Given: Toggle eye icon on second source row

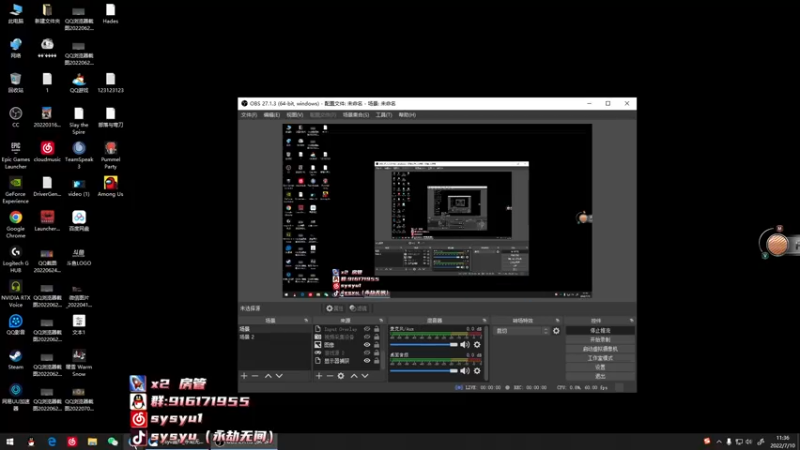Looking at the screenshot, I should [x=367, y=337].
